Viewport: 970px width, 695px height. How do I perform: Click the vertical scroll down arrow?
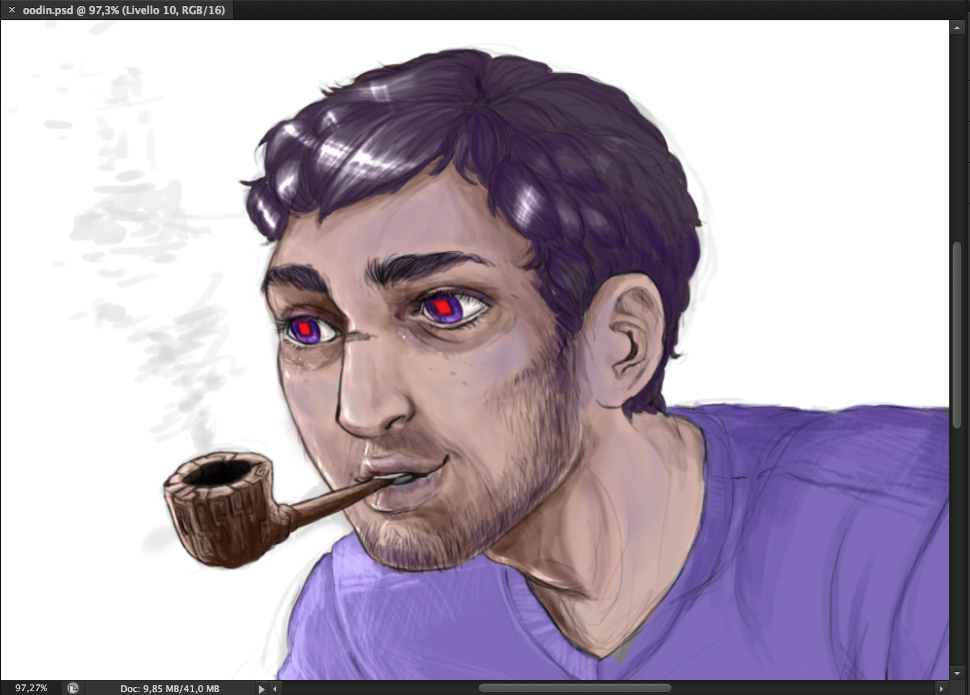pos(958,673)
